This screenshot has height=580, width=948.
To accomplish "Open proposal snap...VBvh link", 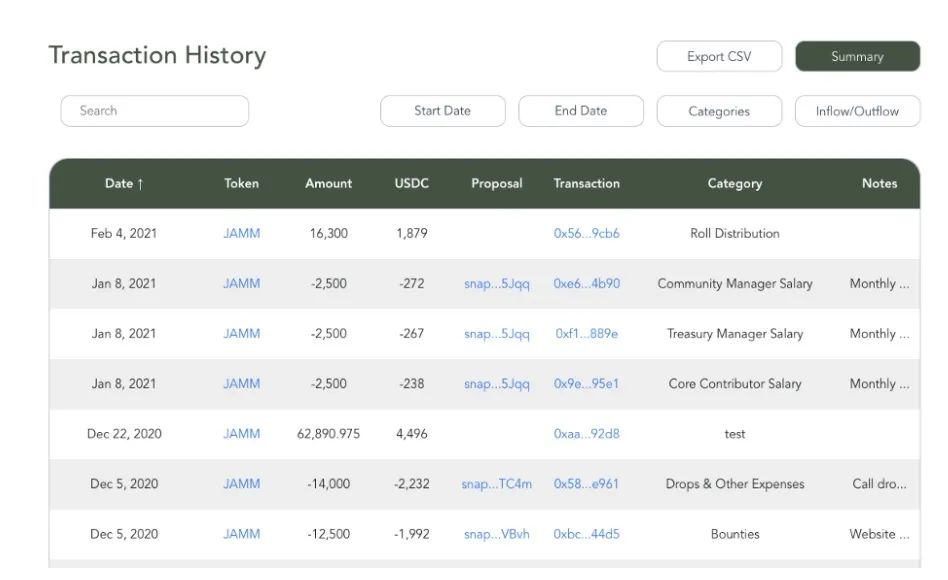I will [496, 534].
